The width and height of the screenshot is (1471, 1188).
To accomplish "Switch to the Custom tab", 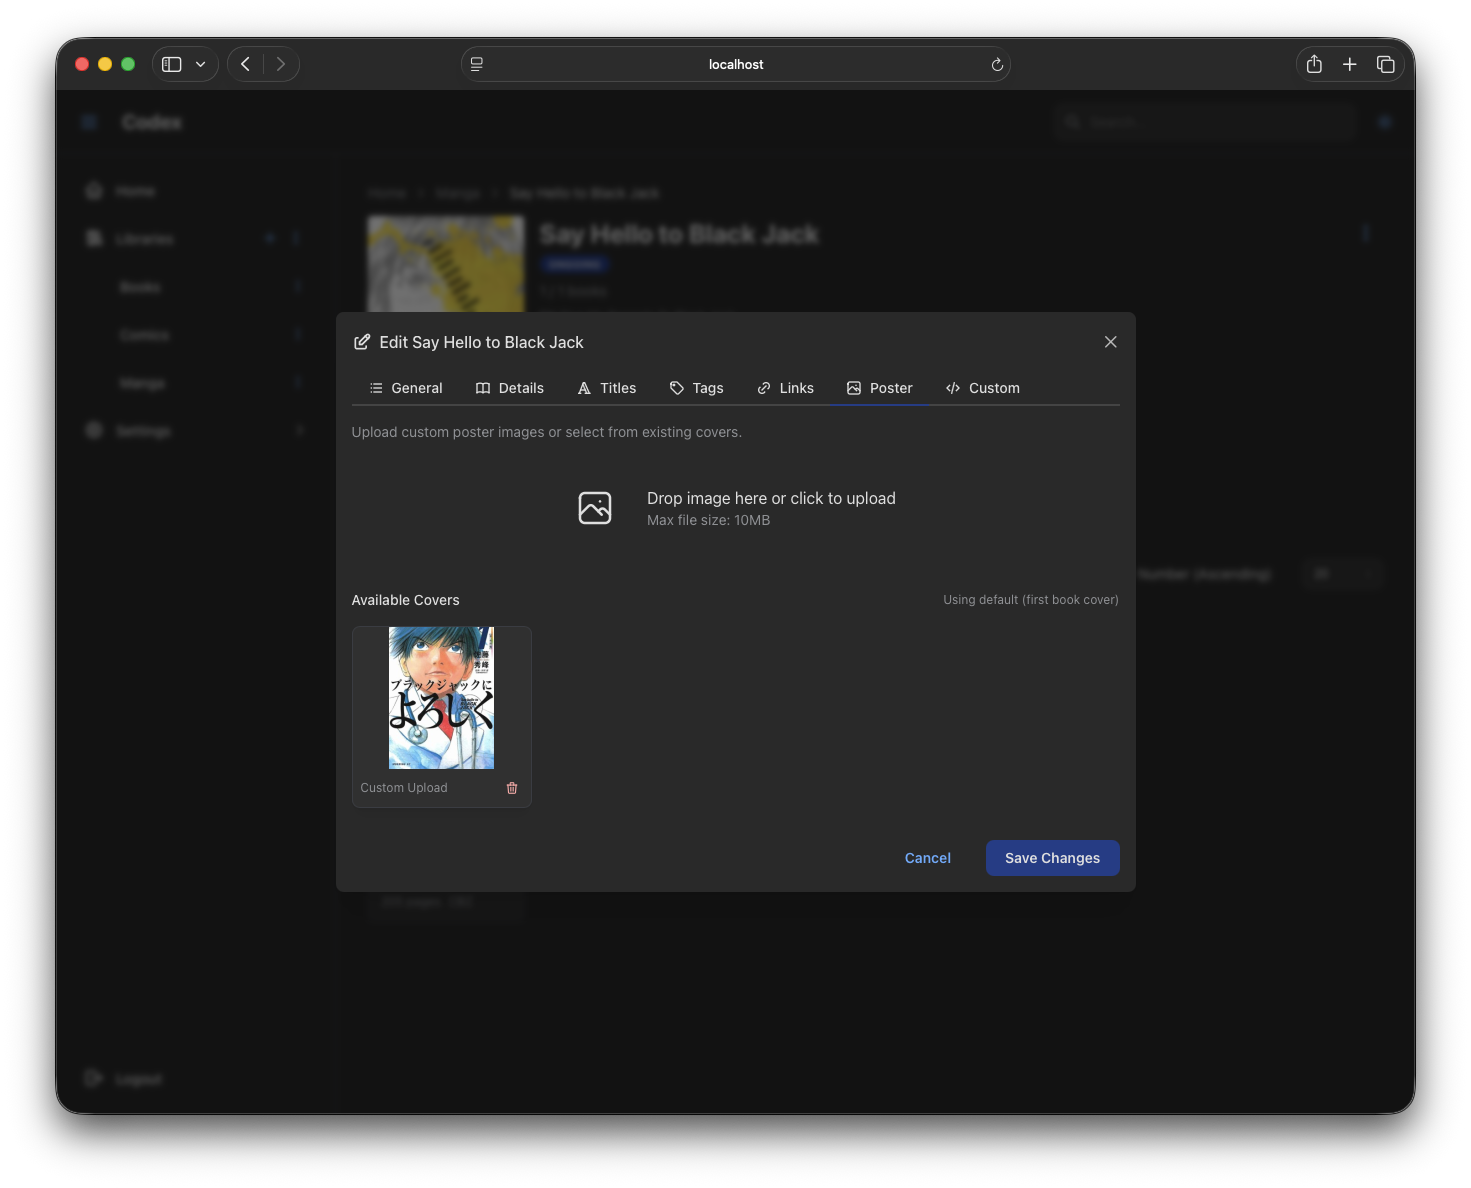I will click(x=983, y=388).
